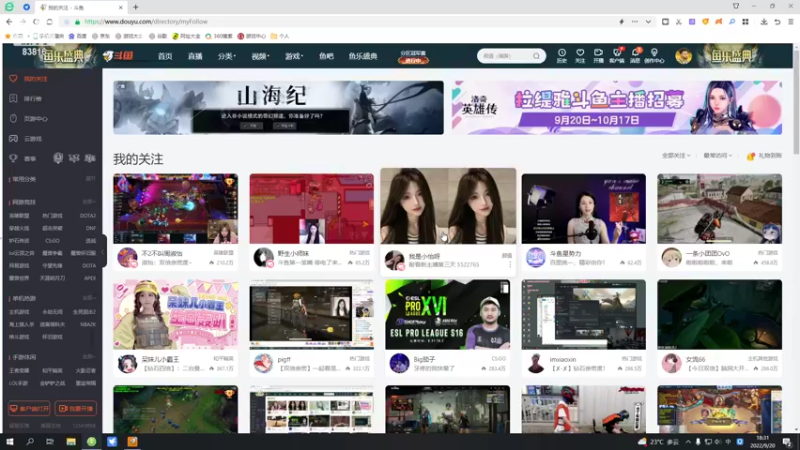Open 赛事 trophy item in sidebar

click(x=23, y=159)
